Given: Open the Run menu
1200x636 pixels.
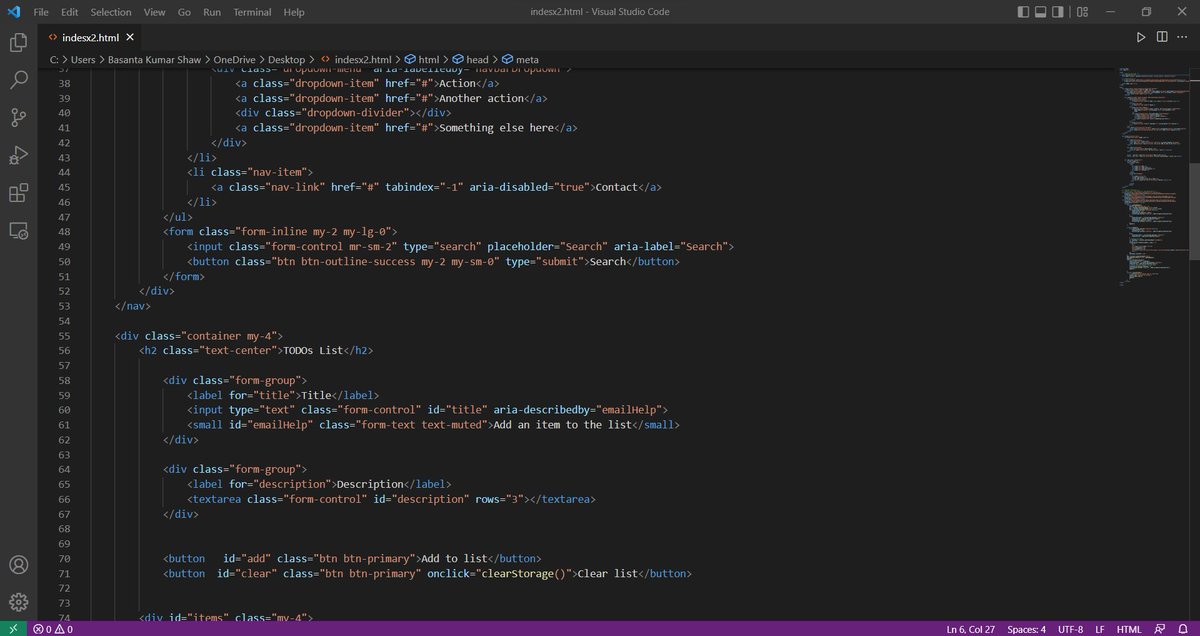Looking at the screenshot, I should click(x=212, y=12).
